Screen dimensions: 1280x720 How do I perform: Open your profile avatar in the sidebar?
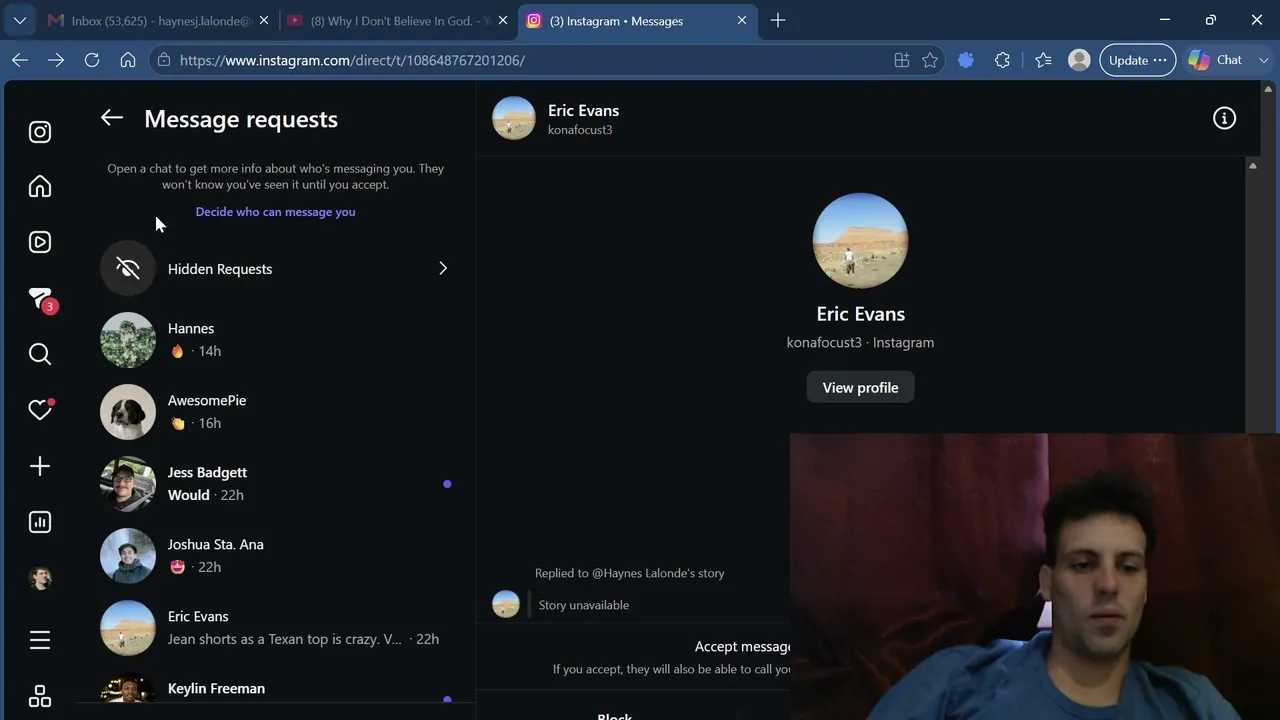click(40, 578)
